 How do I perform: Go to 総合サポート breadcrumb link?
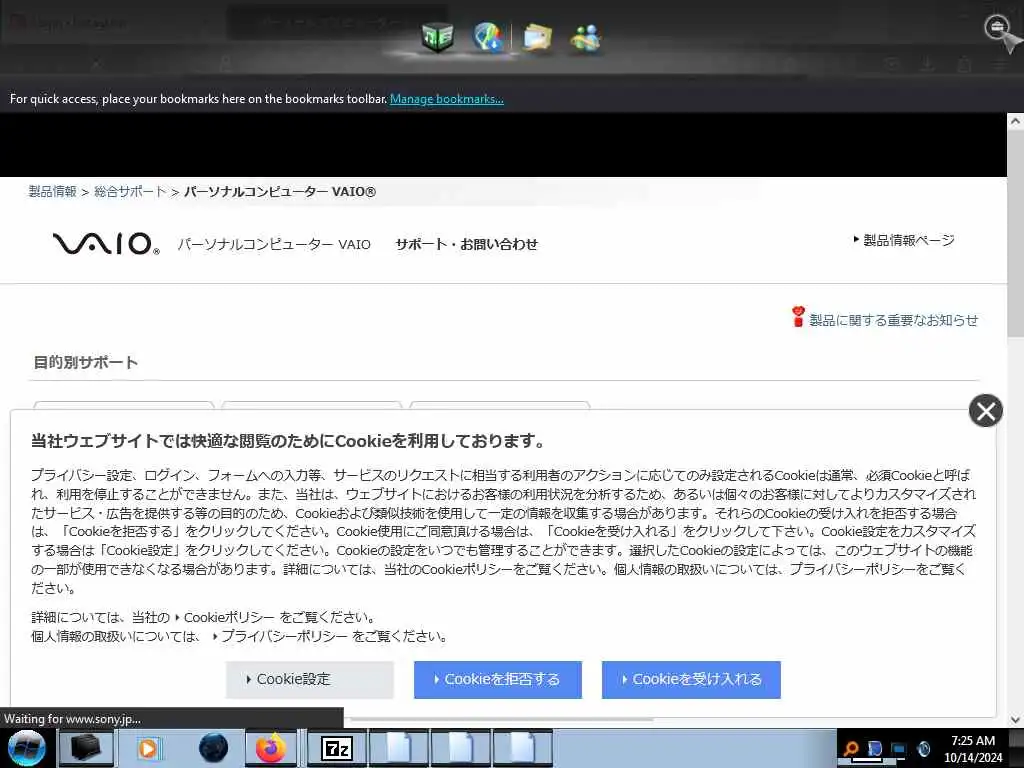click(130, 191)
